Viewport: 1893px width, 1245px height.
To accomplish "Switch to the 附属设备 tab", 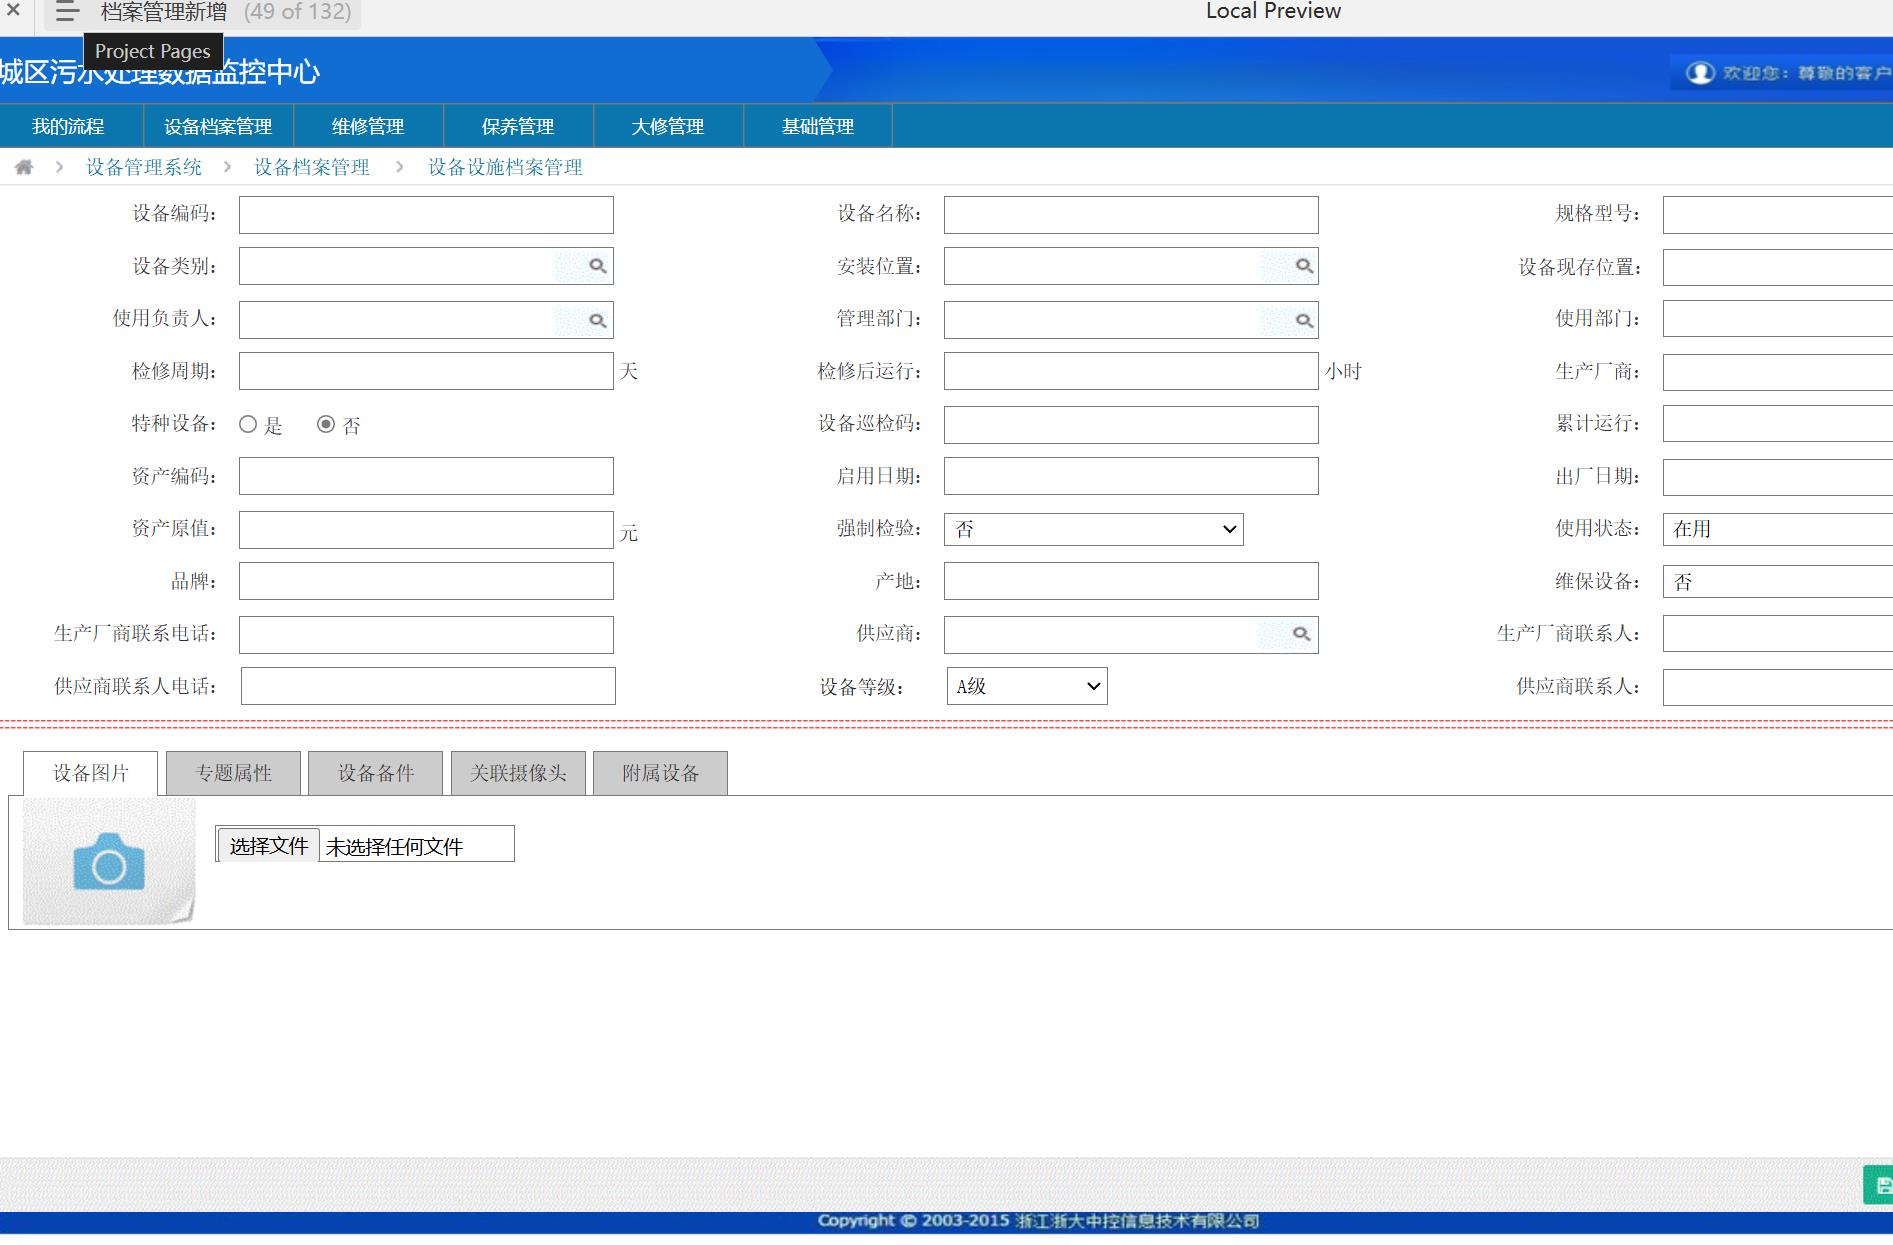I will (x=660, y=773).
